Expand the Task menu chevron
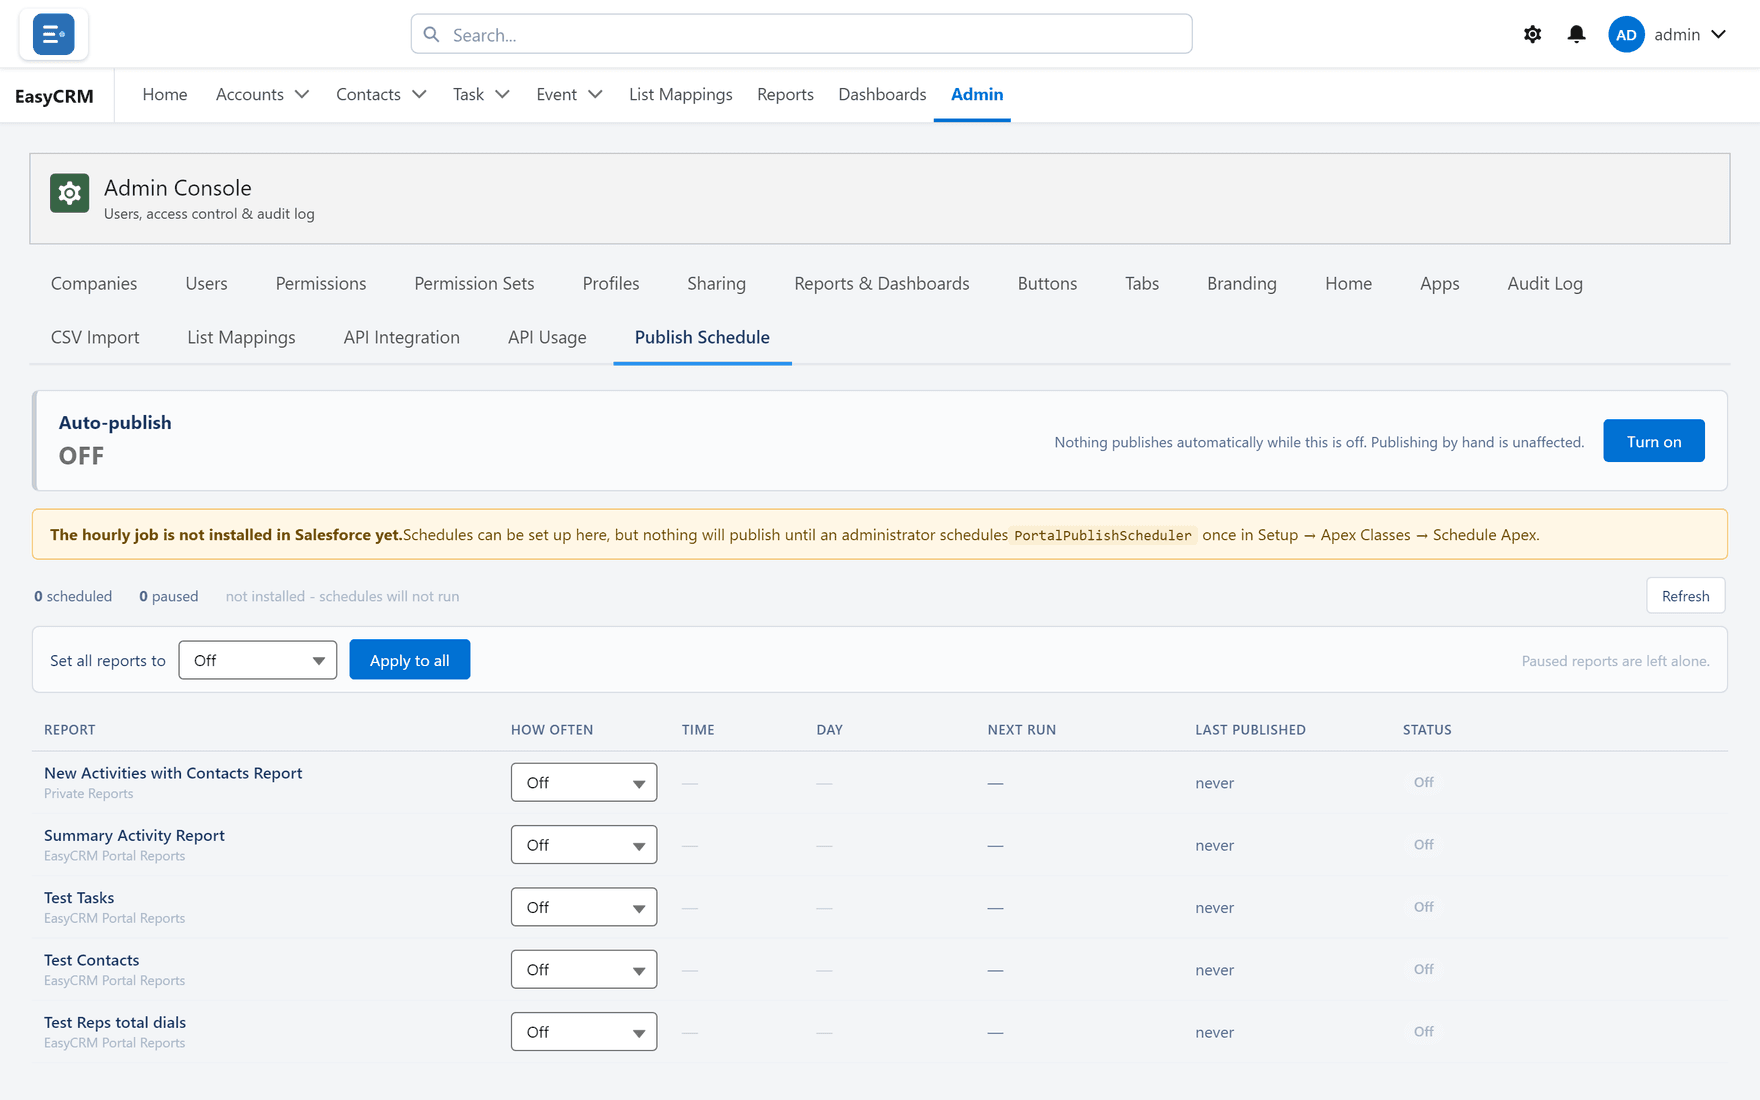Screen dimensions: 1760x1100 pyautogui.click(x=502, y=94)
